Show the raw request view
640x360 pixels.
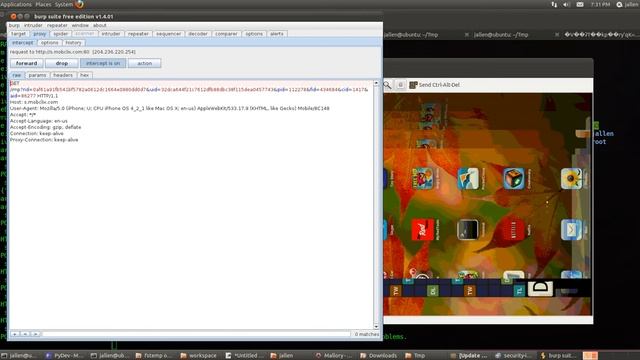[16, 75]
